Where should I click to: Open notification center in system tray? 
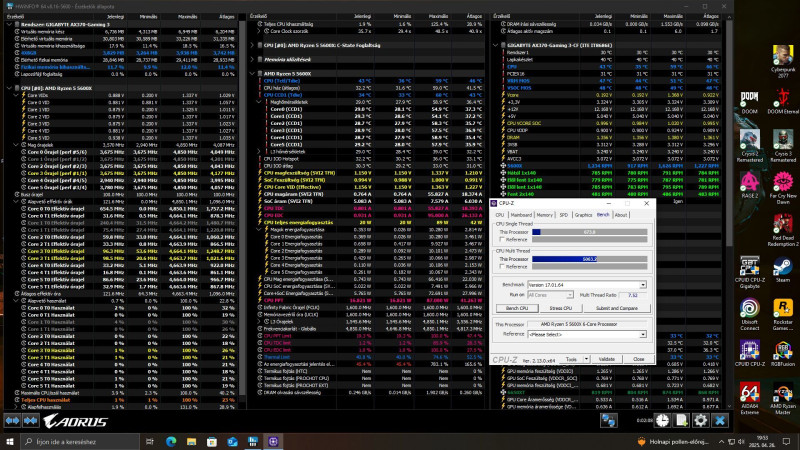tap(786, 441)
